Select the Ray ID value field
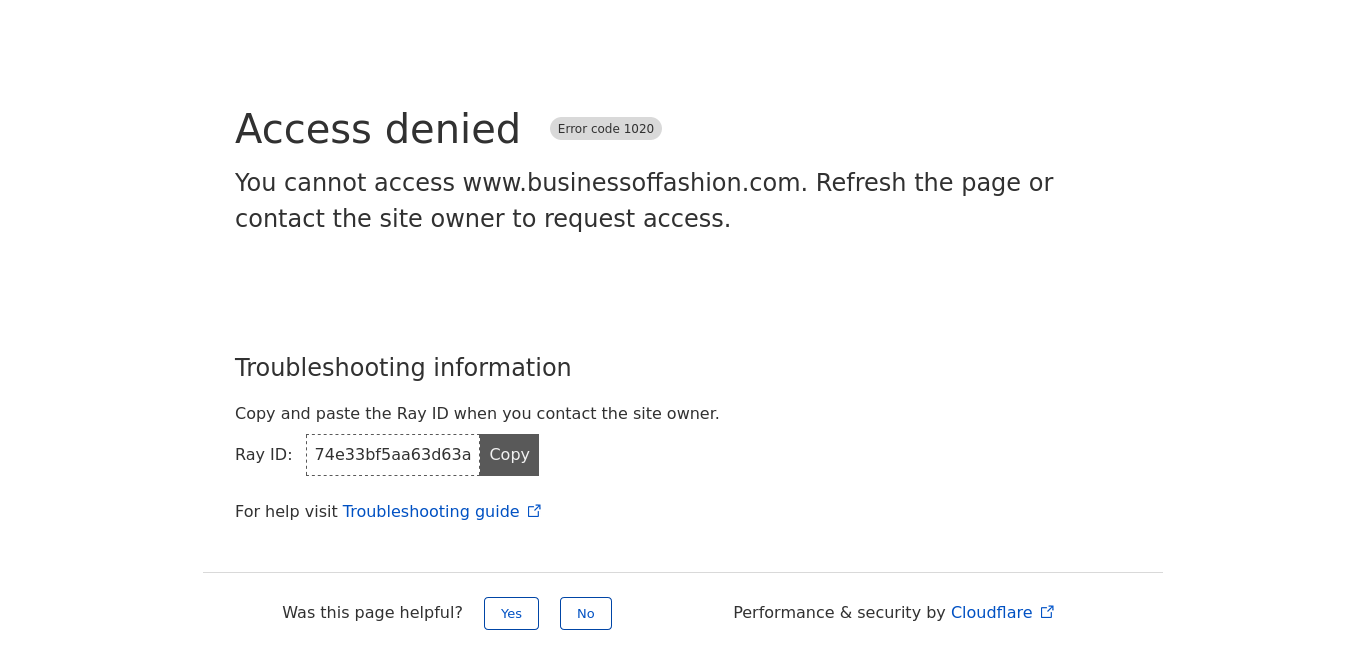The height and width of the screenshot is (654, 1366). click(392, 455)
